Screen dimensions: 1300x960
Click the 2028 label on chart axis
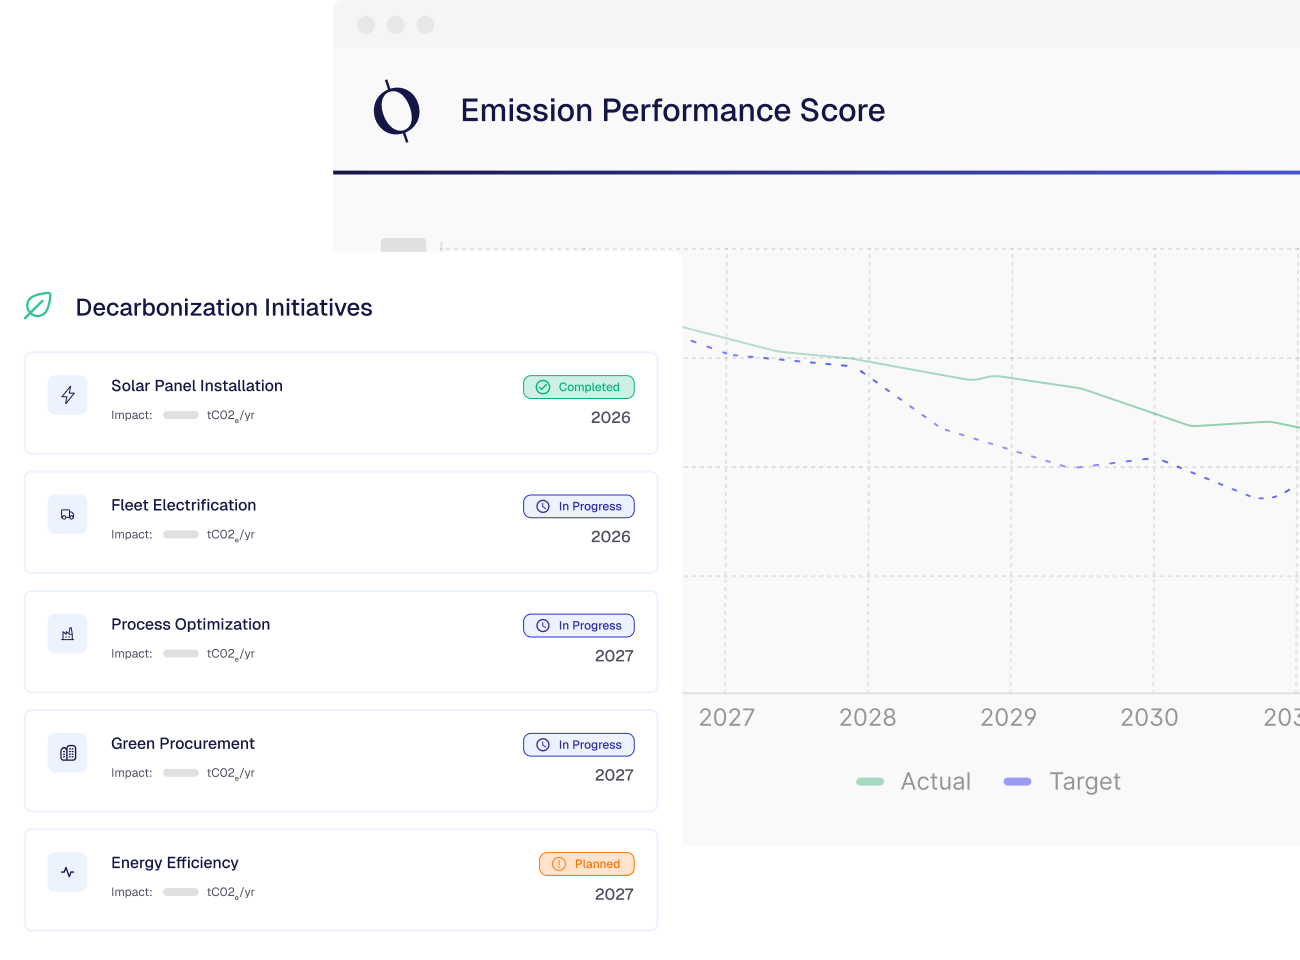867,717
